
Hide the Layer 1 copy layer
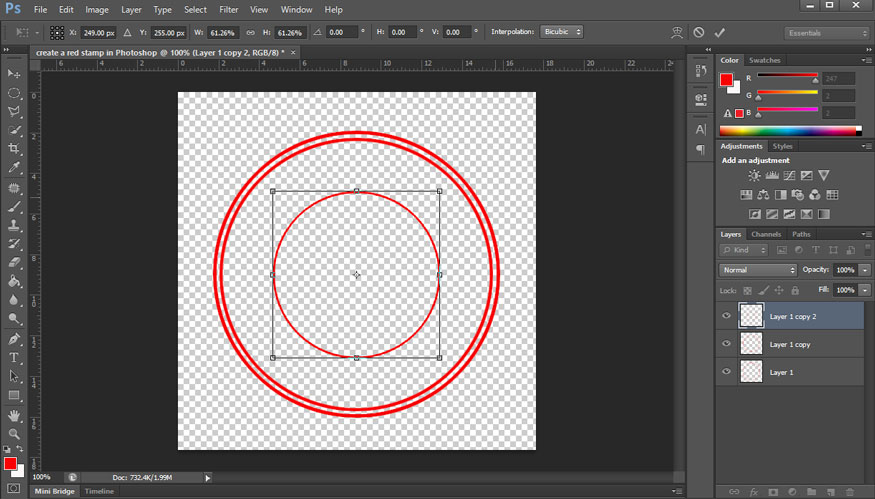[726, 343]
